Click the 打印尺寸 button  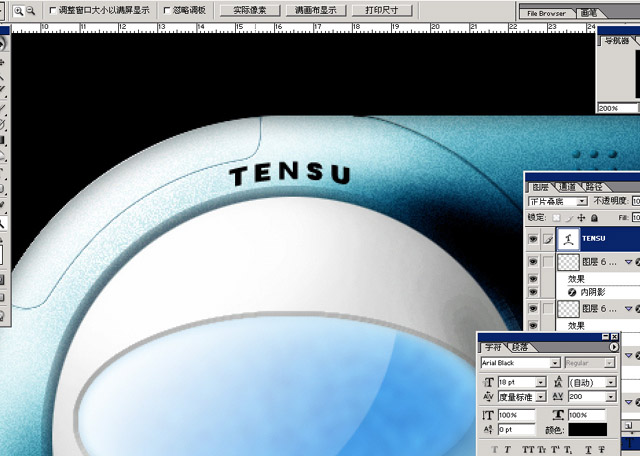pos(382,11)
